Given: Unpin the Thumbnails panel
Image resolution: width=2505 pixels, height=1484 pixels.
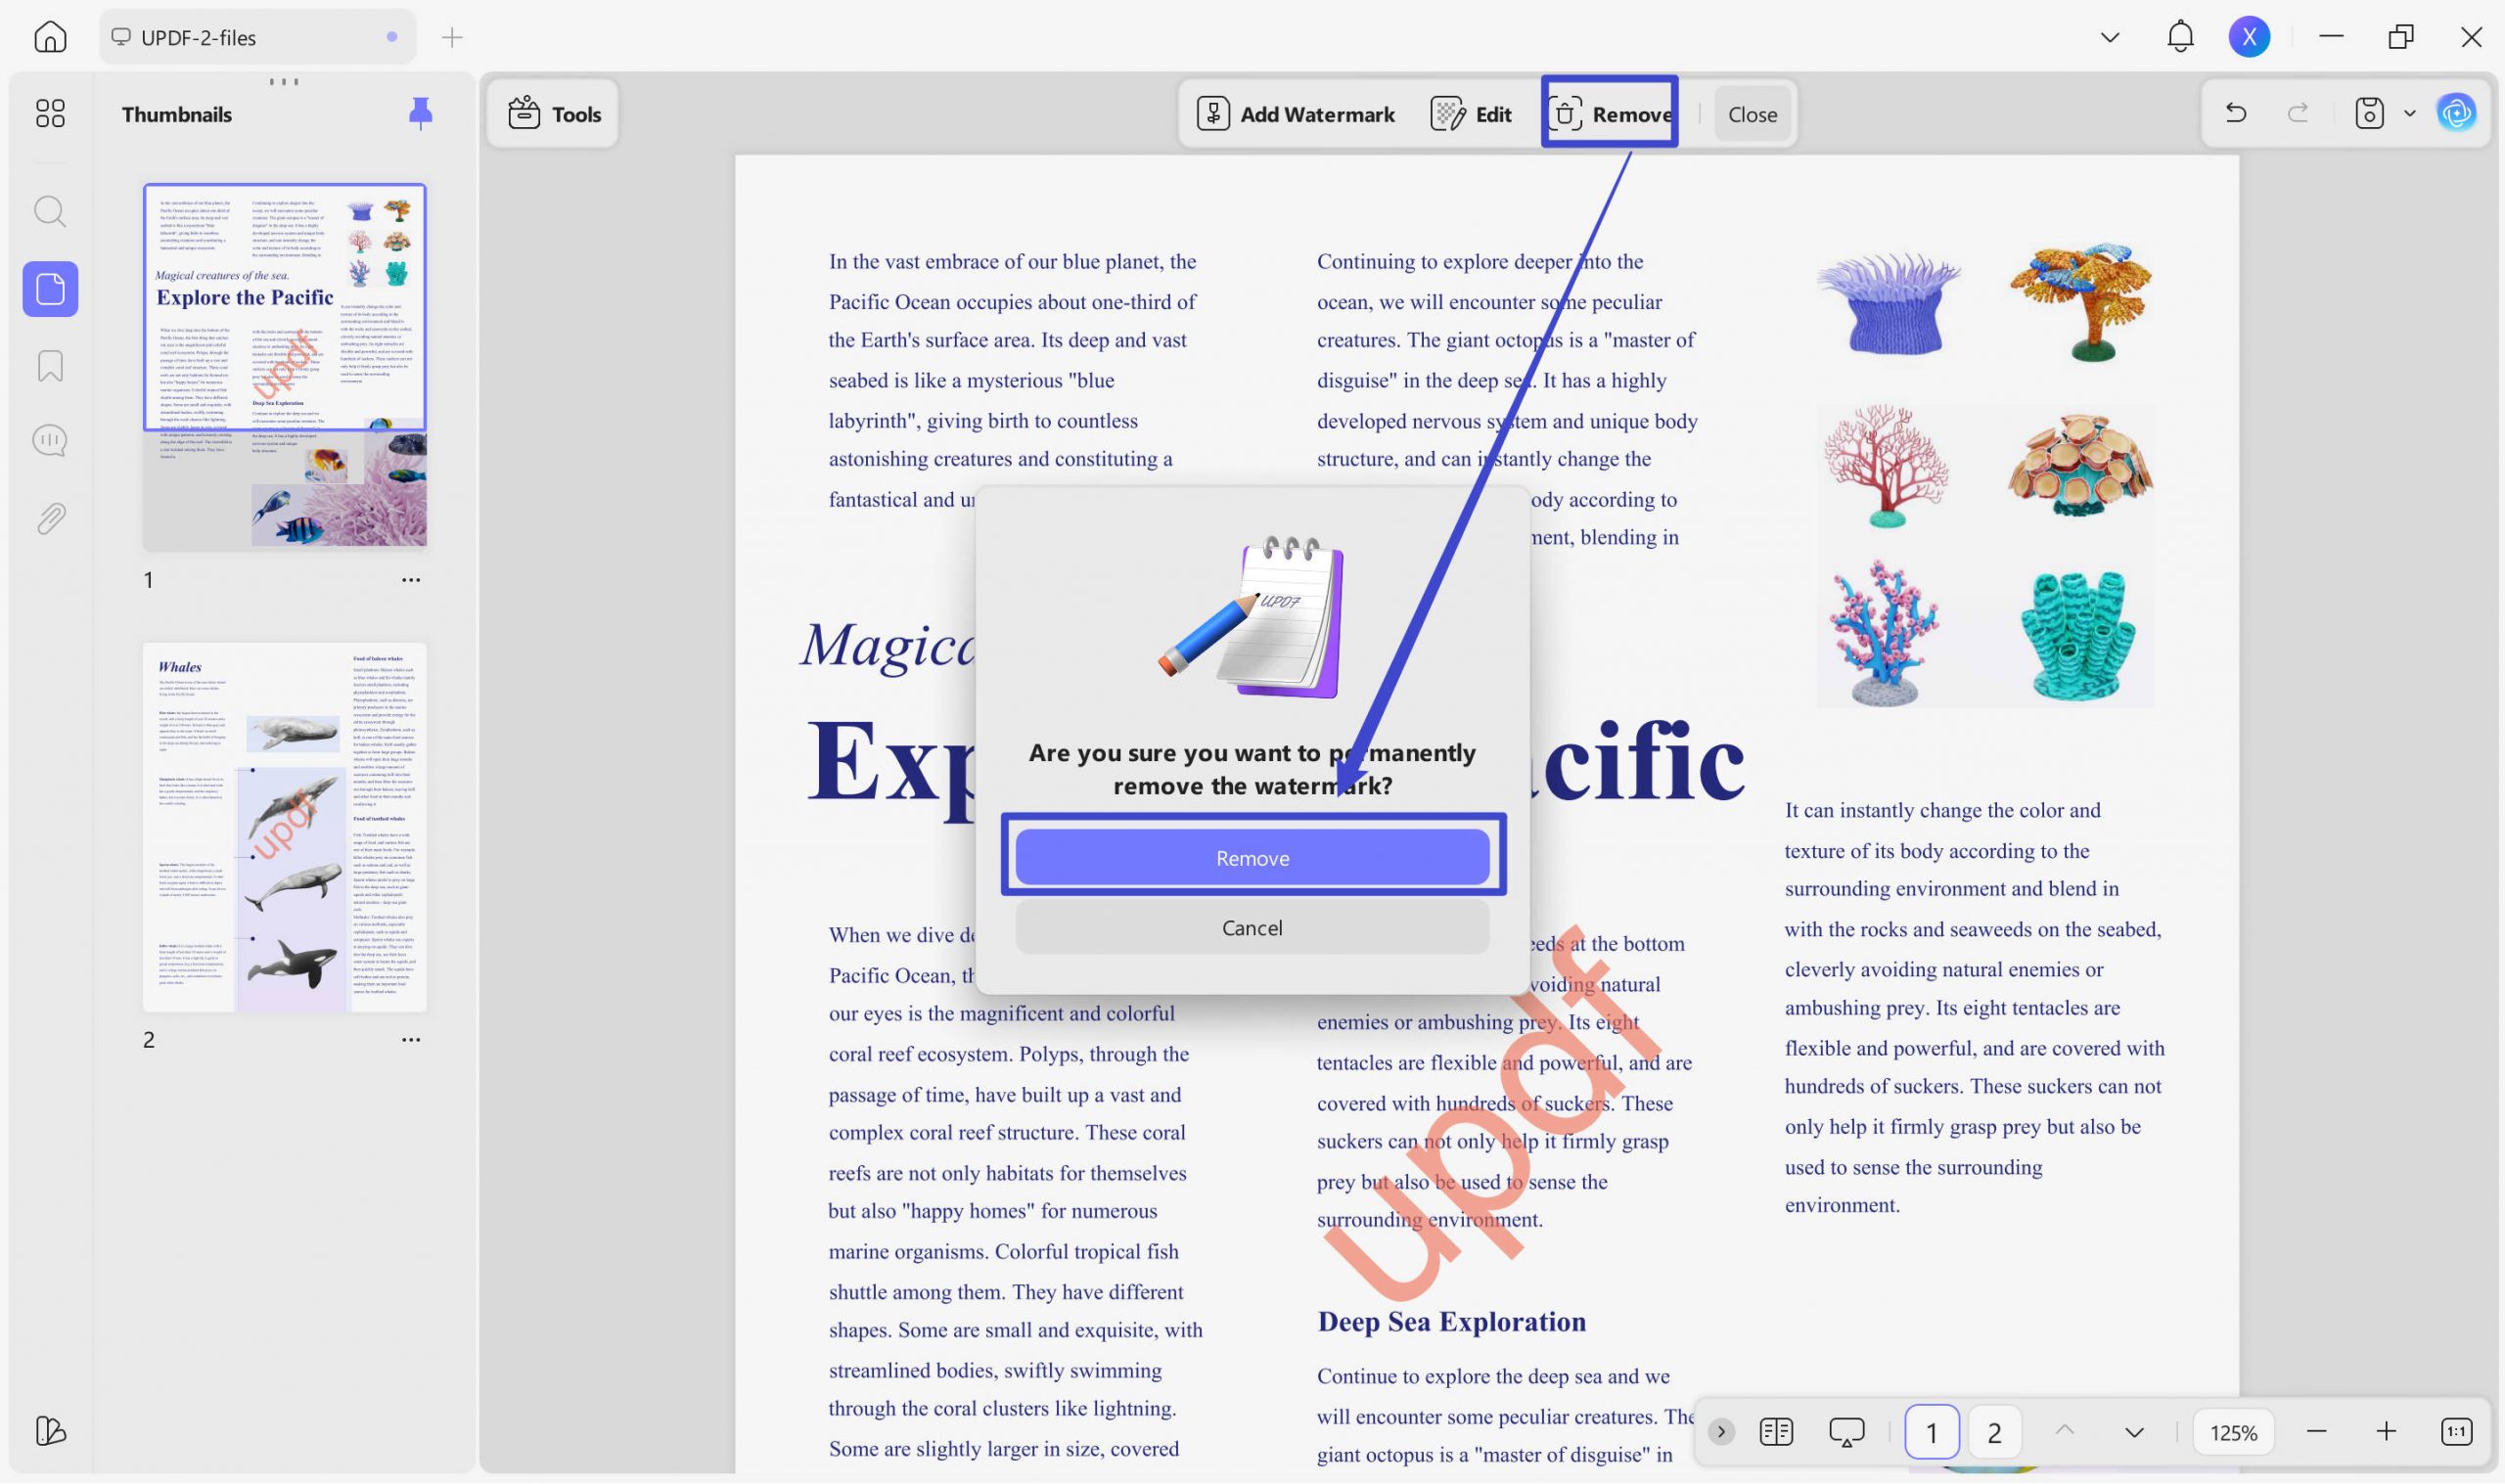Looking at the screenshot, I should point(421,113).
